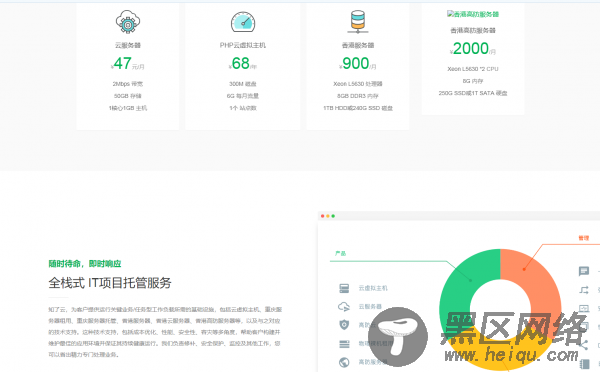600x372 pixels.
Task: Click the green 产品 chart label
Action: coord(341,253)
